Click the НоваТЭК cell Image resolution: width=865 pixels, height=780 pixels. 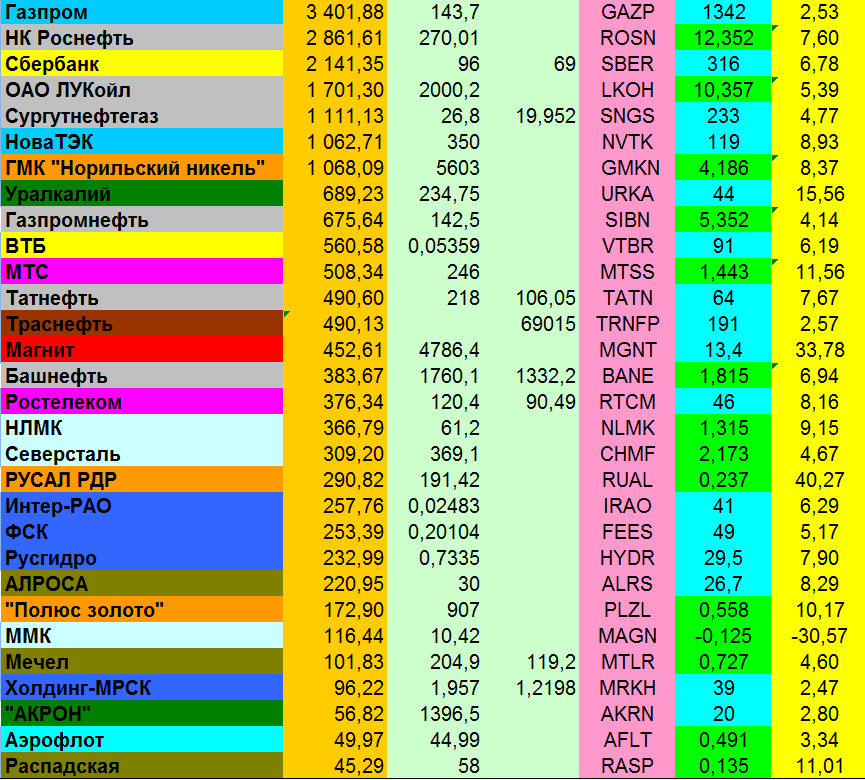pyautogui.click(x=142, y=142)
